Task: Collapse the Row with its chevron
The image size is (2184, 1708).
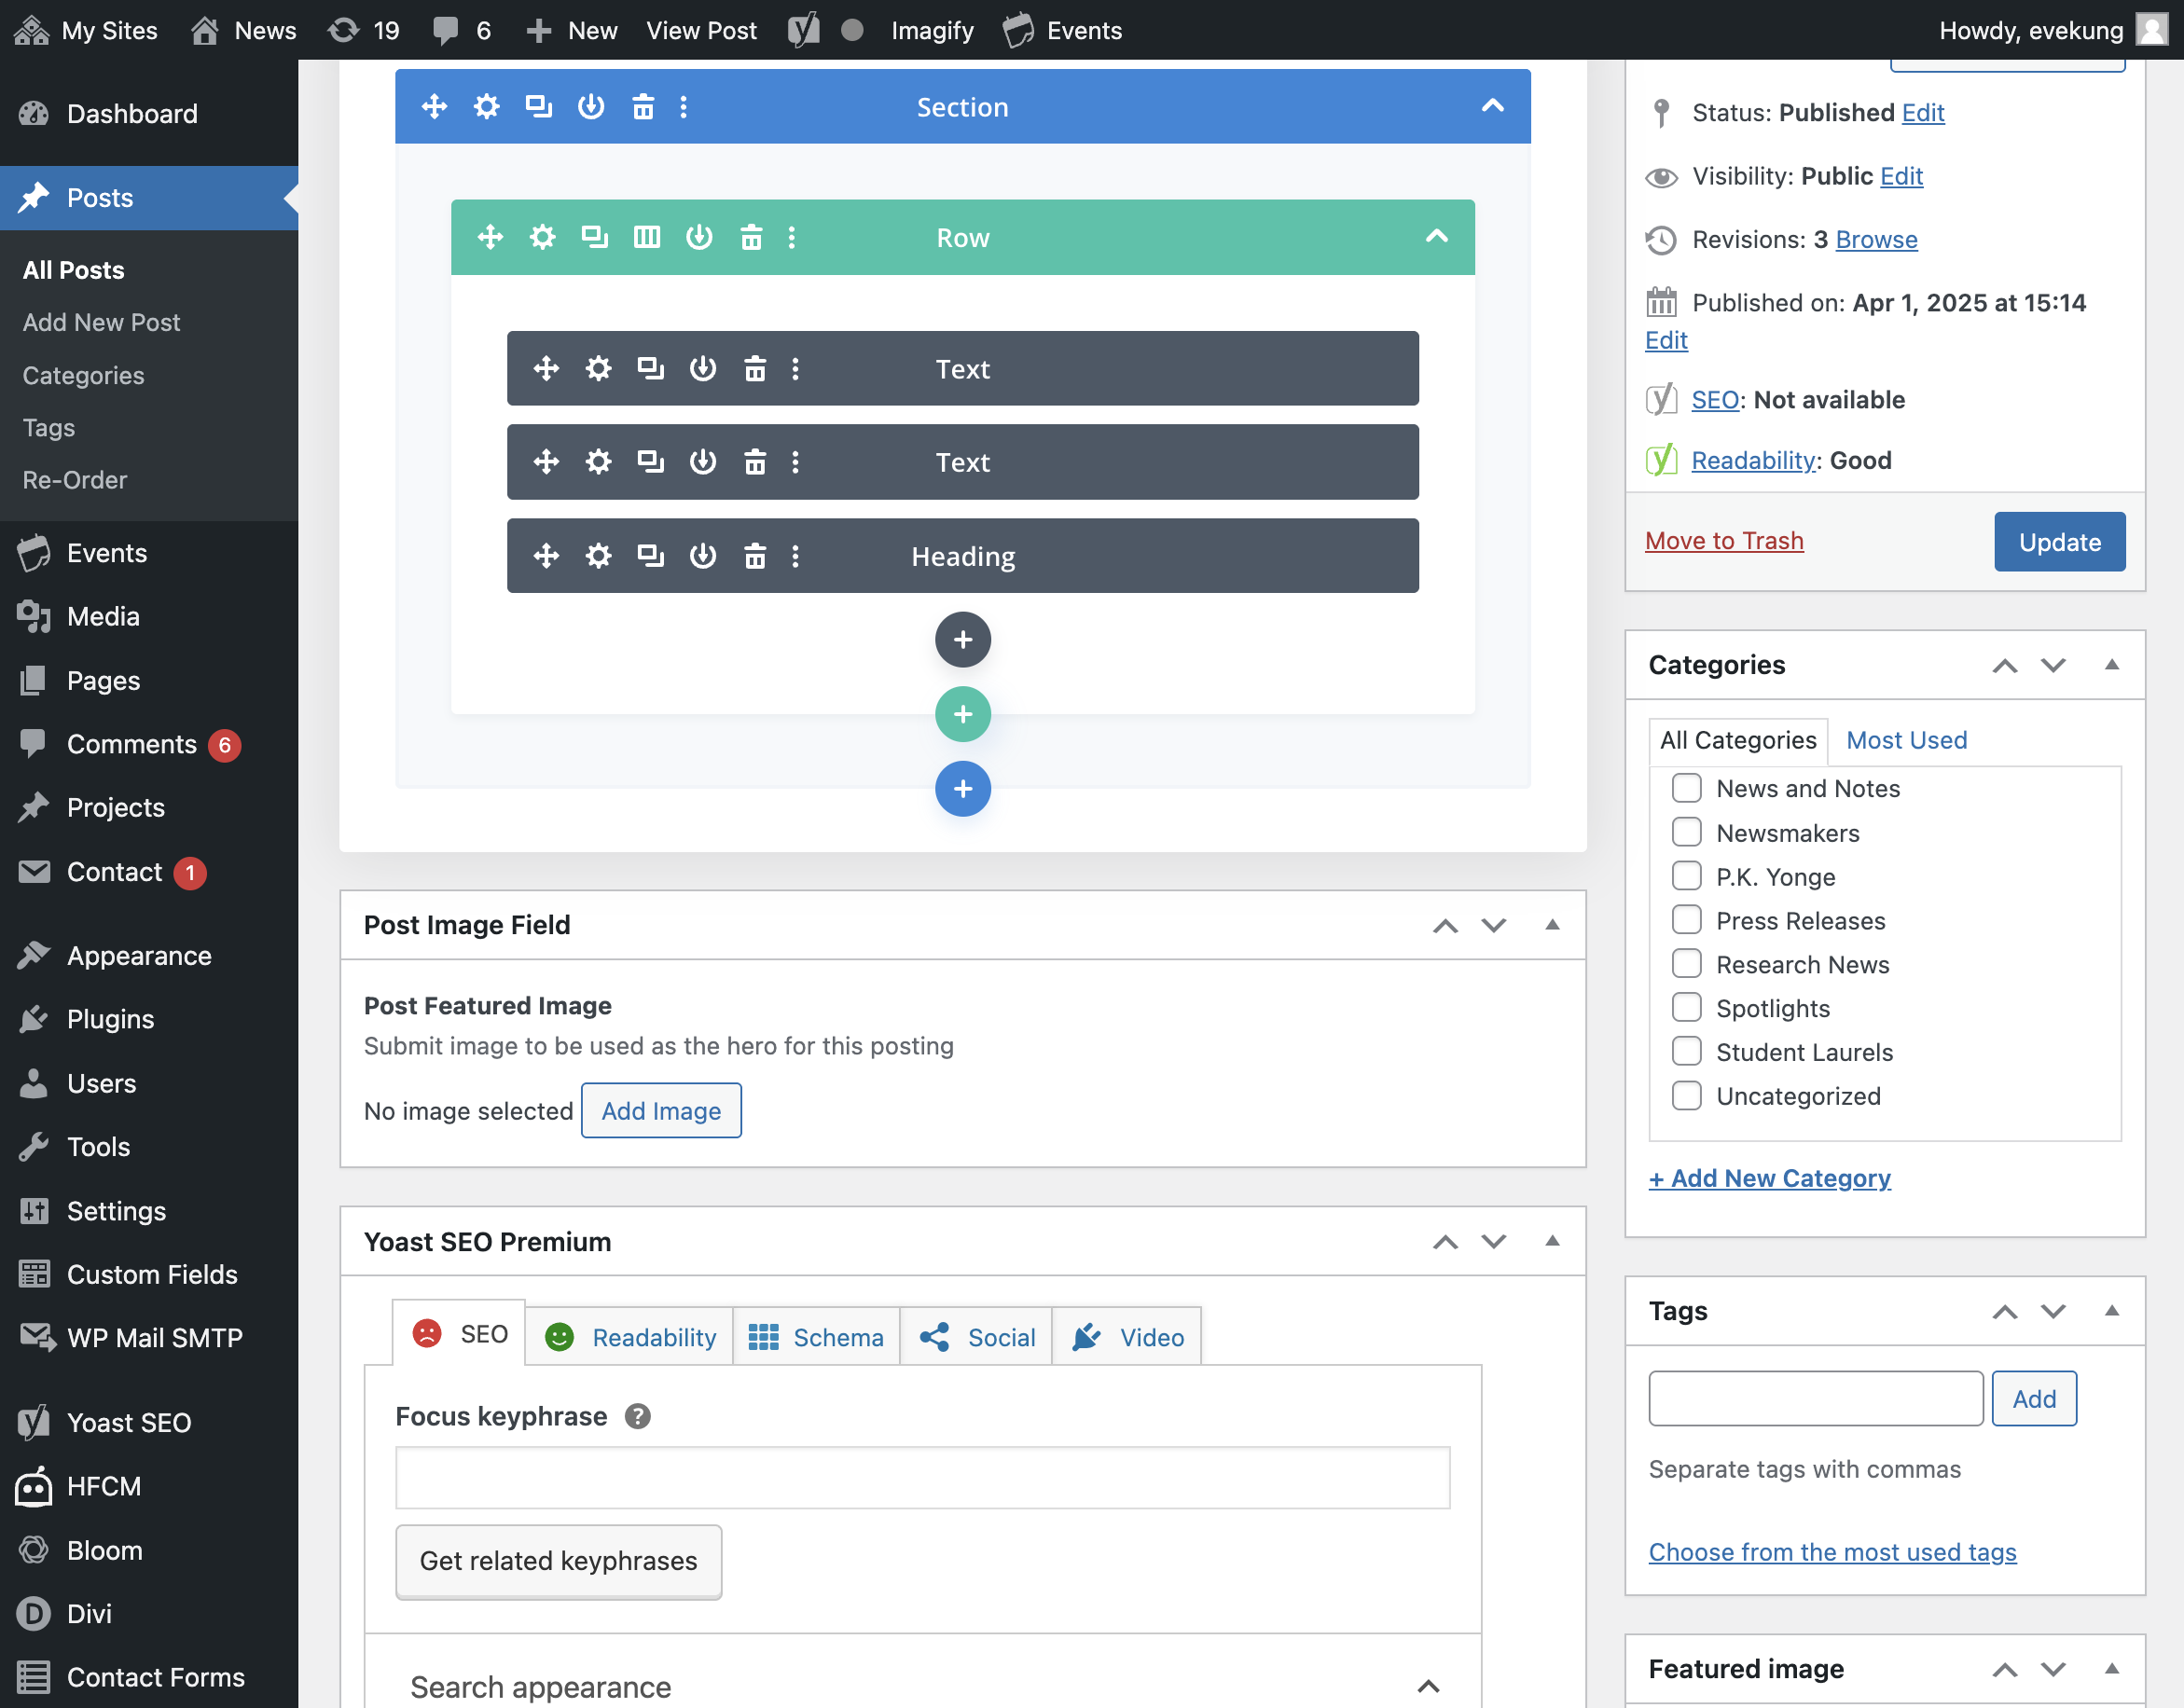Action: (x=1436, y=237)
